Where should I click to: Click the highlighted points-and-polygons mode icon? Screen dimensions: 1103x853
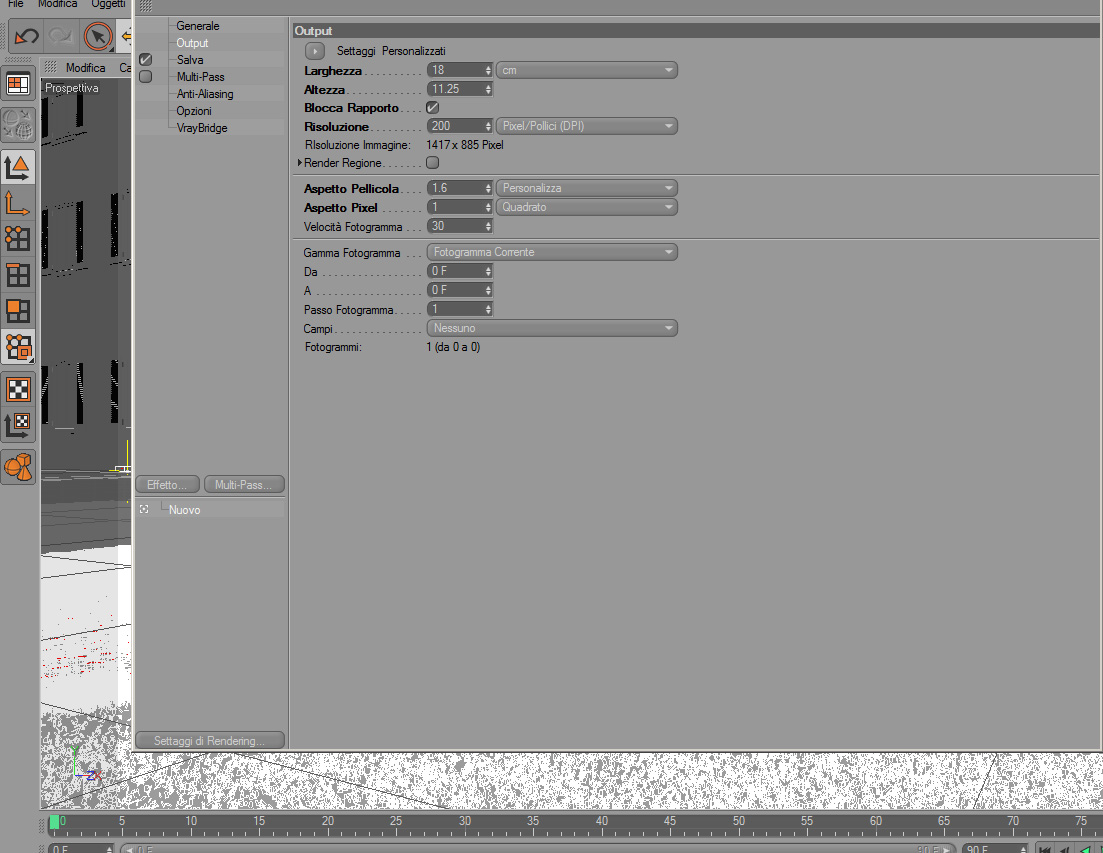(18, 347)
